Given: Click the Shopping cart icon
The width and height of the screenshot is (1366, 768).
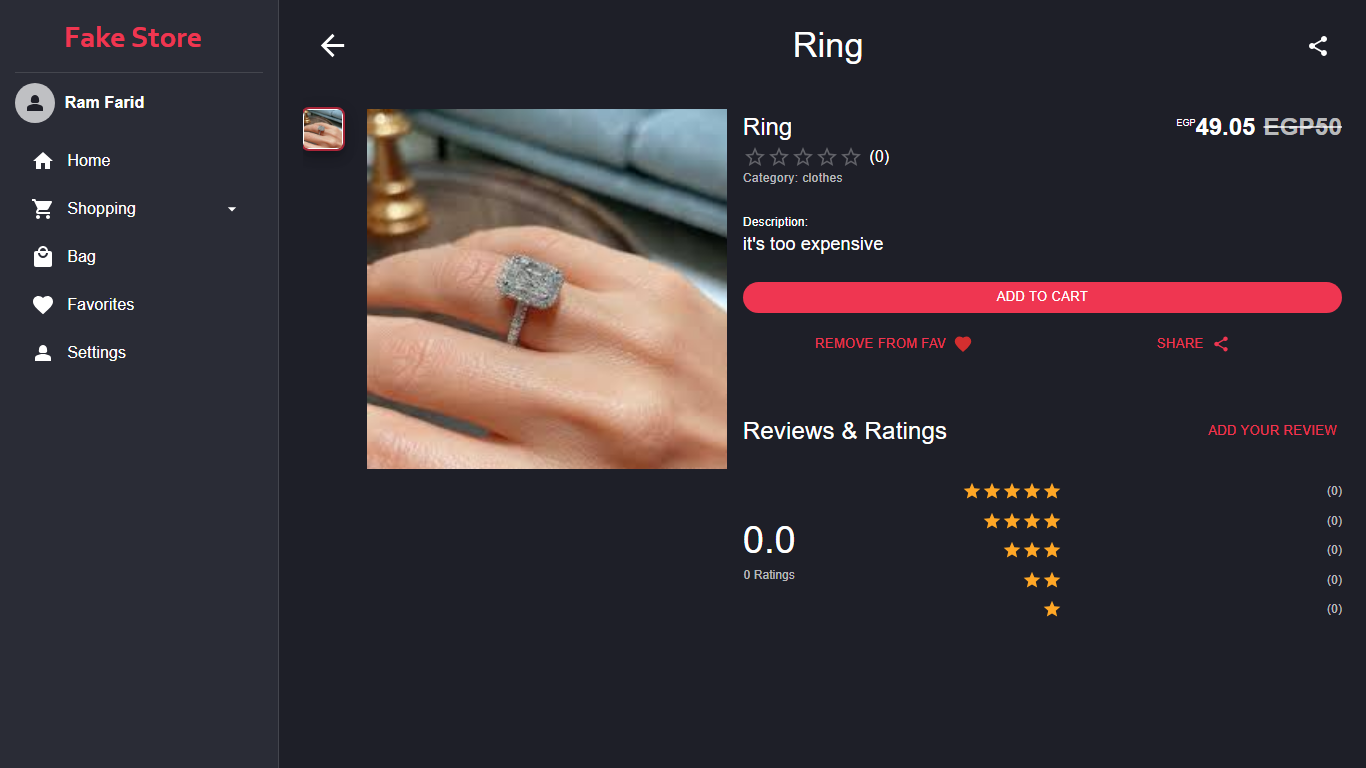Looking at the screenshot, I should coord(43,209).
